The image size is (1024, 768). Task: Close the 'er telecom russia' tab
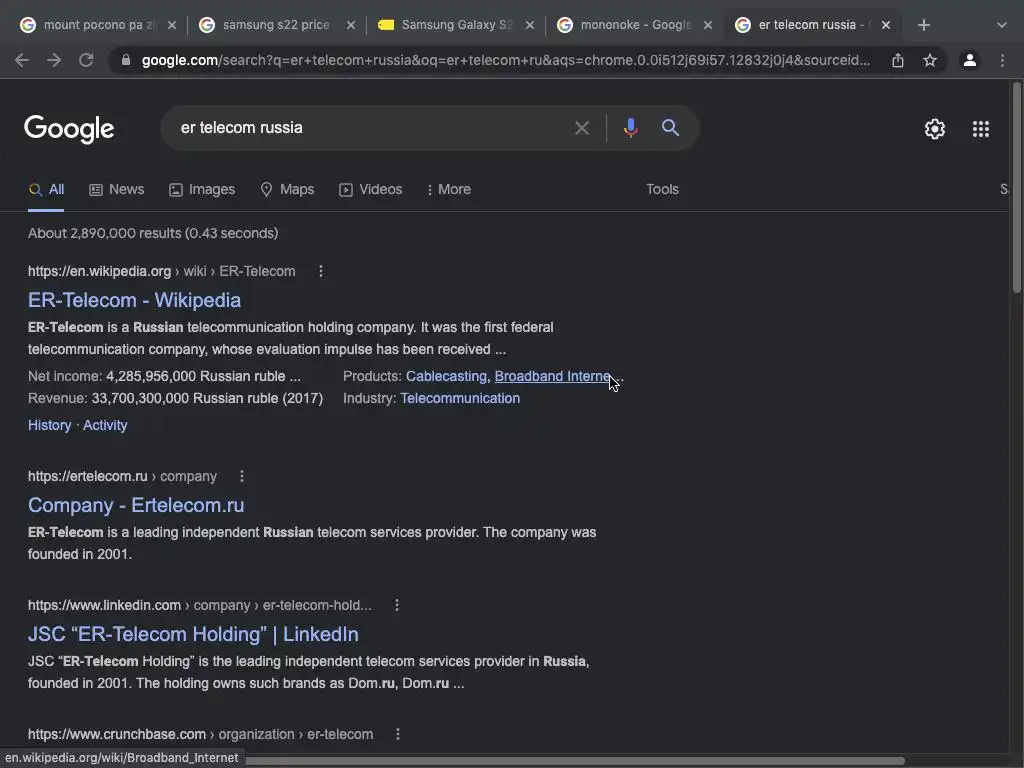tap(886, 25)
